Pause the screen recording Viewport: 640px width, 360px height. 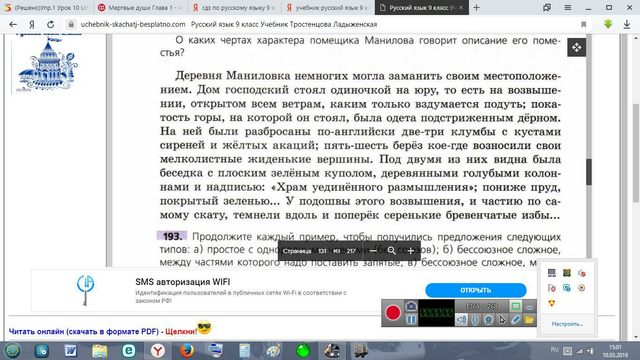pos(411,320)
